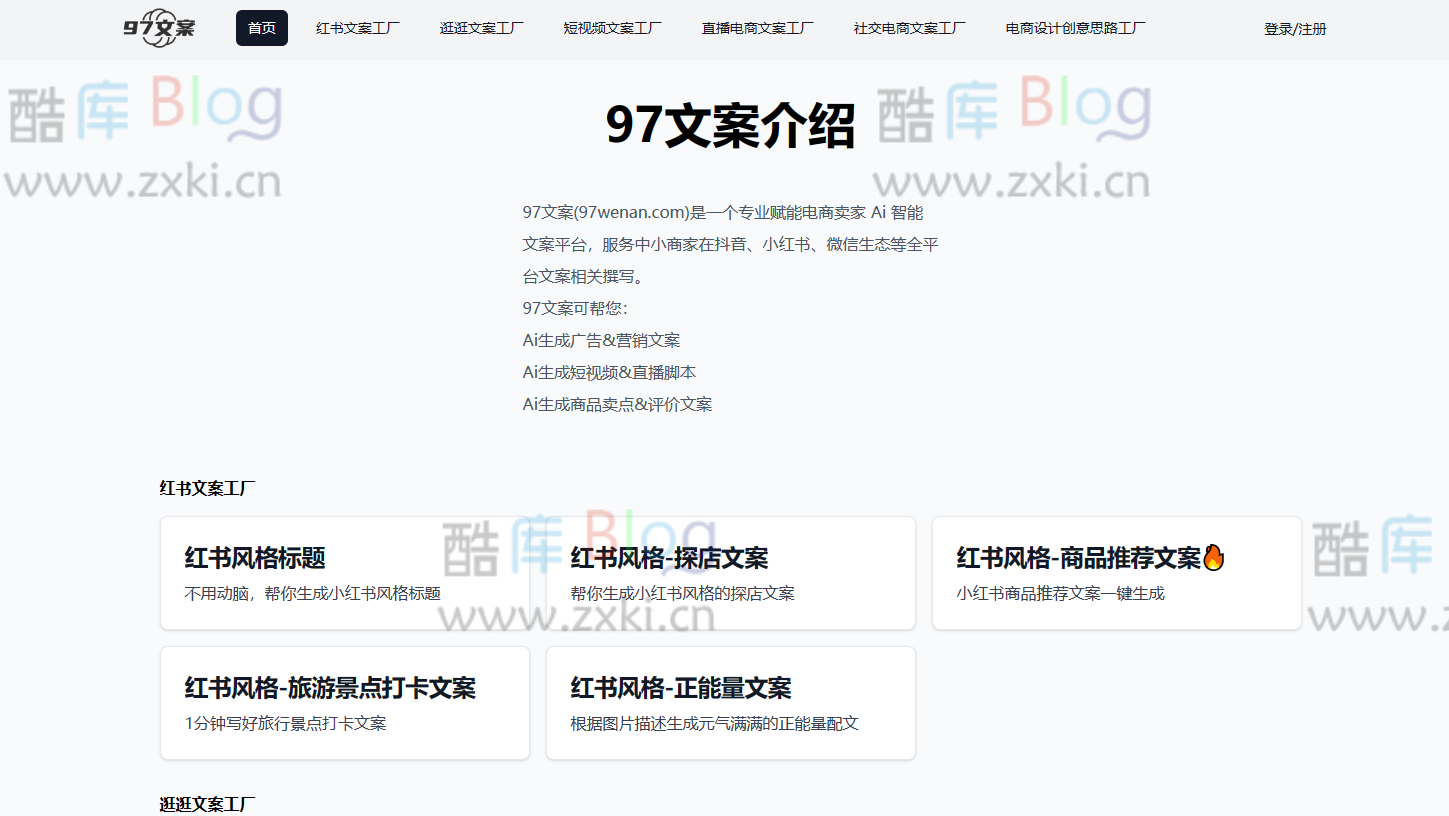Open the 社交电商文案工厂 navigation menu
Image resolution: width=1449 pixels, height=816 pixels.
tap(908, 27)
